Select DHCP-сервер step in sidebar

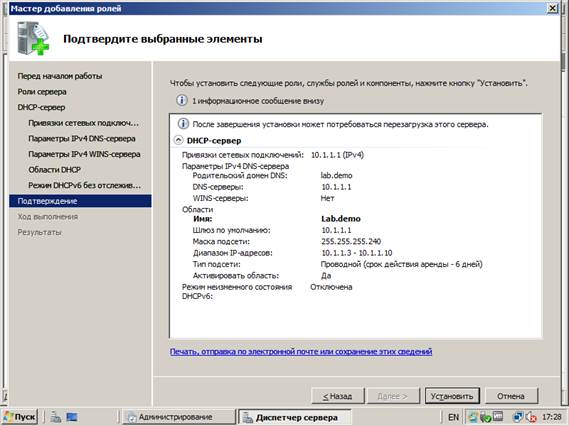41,107
